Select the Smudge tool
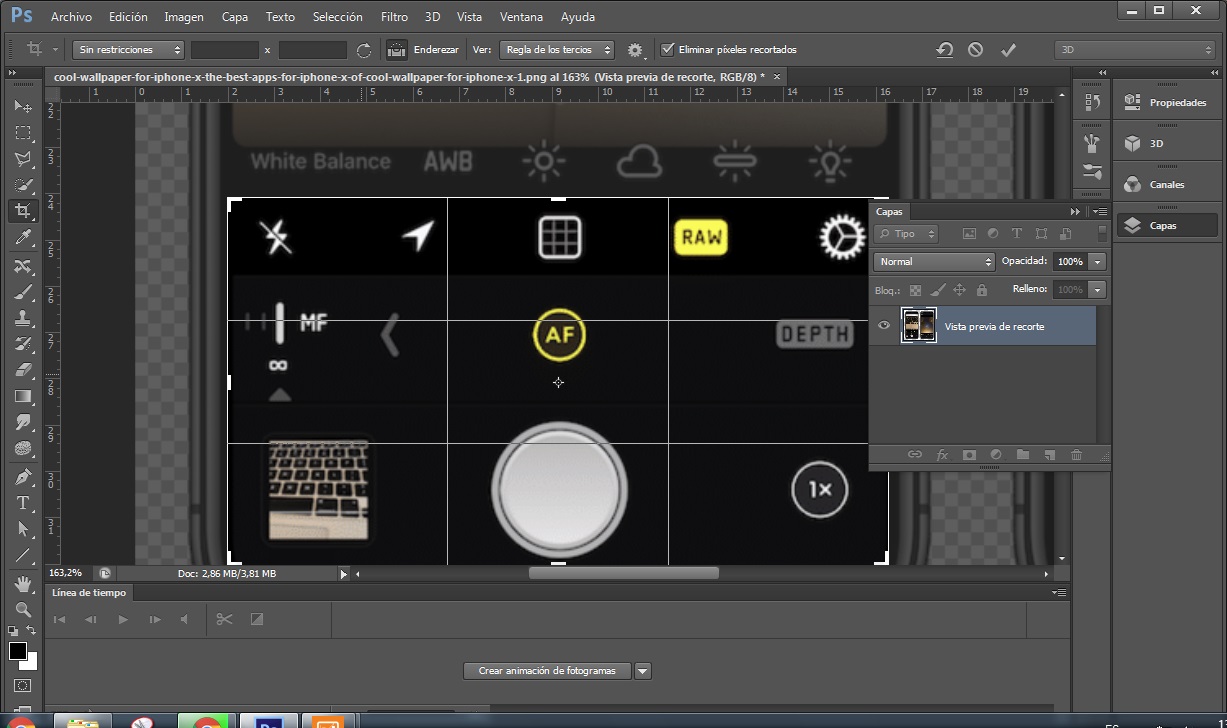This screenshot has height=728, width=1227. pos(22,422)
